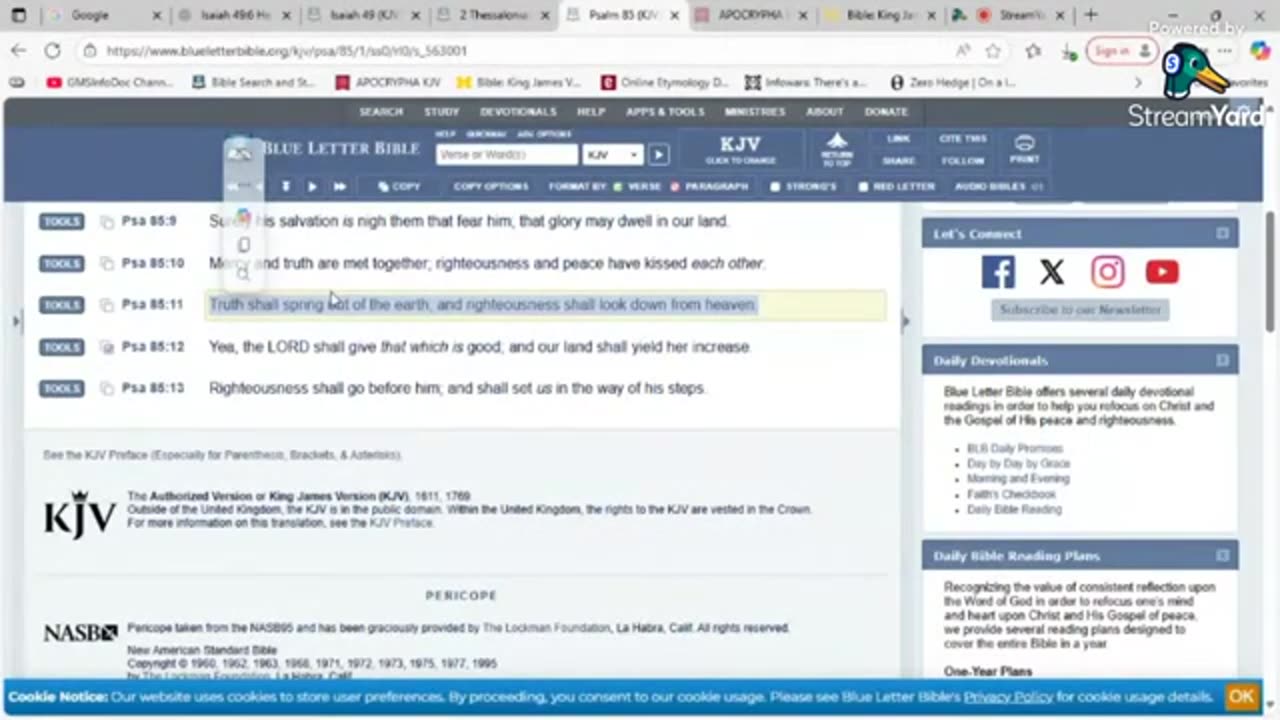Click copy icon beside Psa 85:12

pos(107,347)
